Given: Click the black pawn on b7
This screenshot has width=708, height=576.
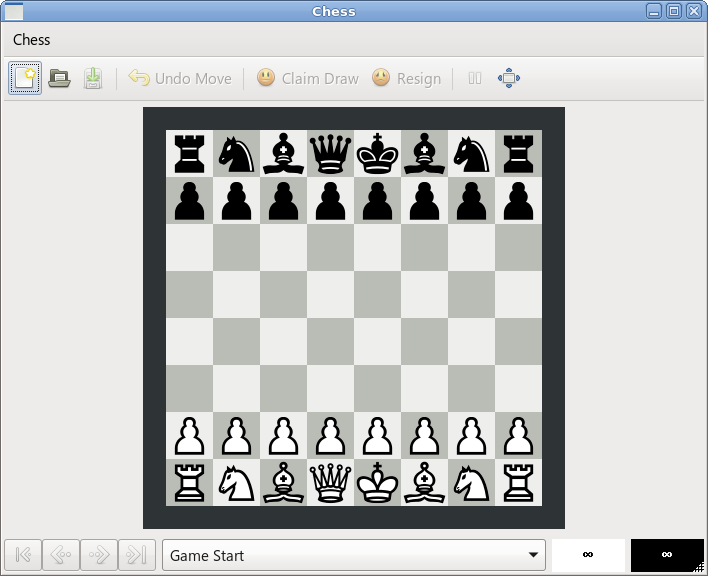Looking at the screenshot, I should pos(237,200).
